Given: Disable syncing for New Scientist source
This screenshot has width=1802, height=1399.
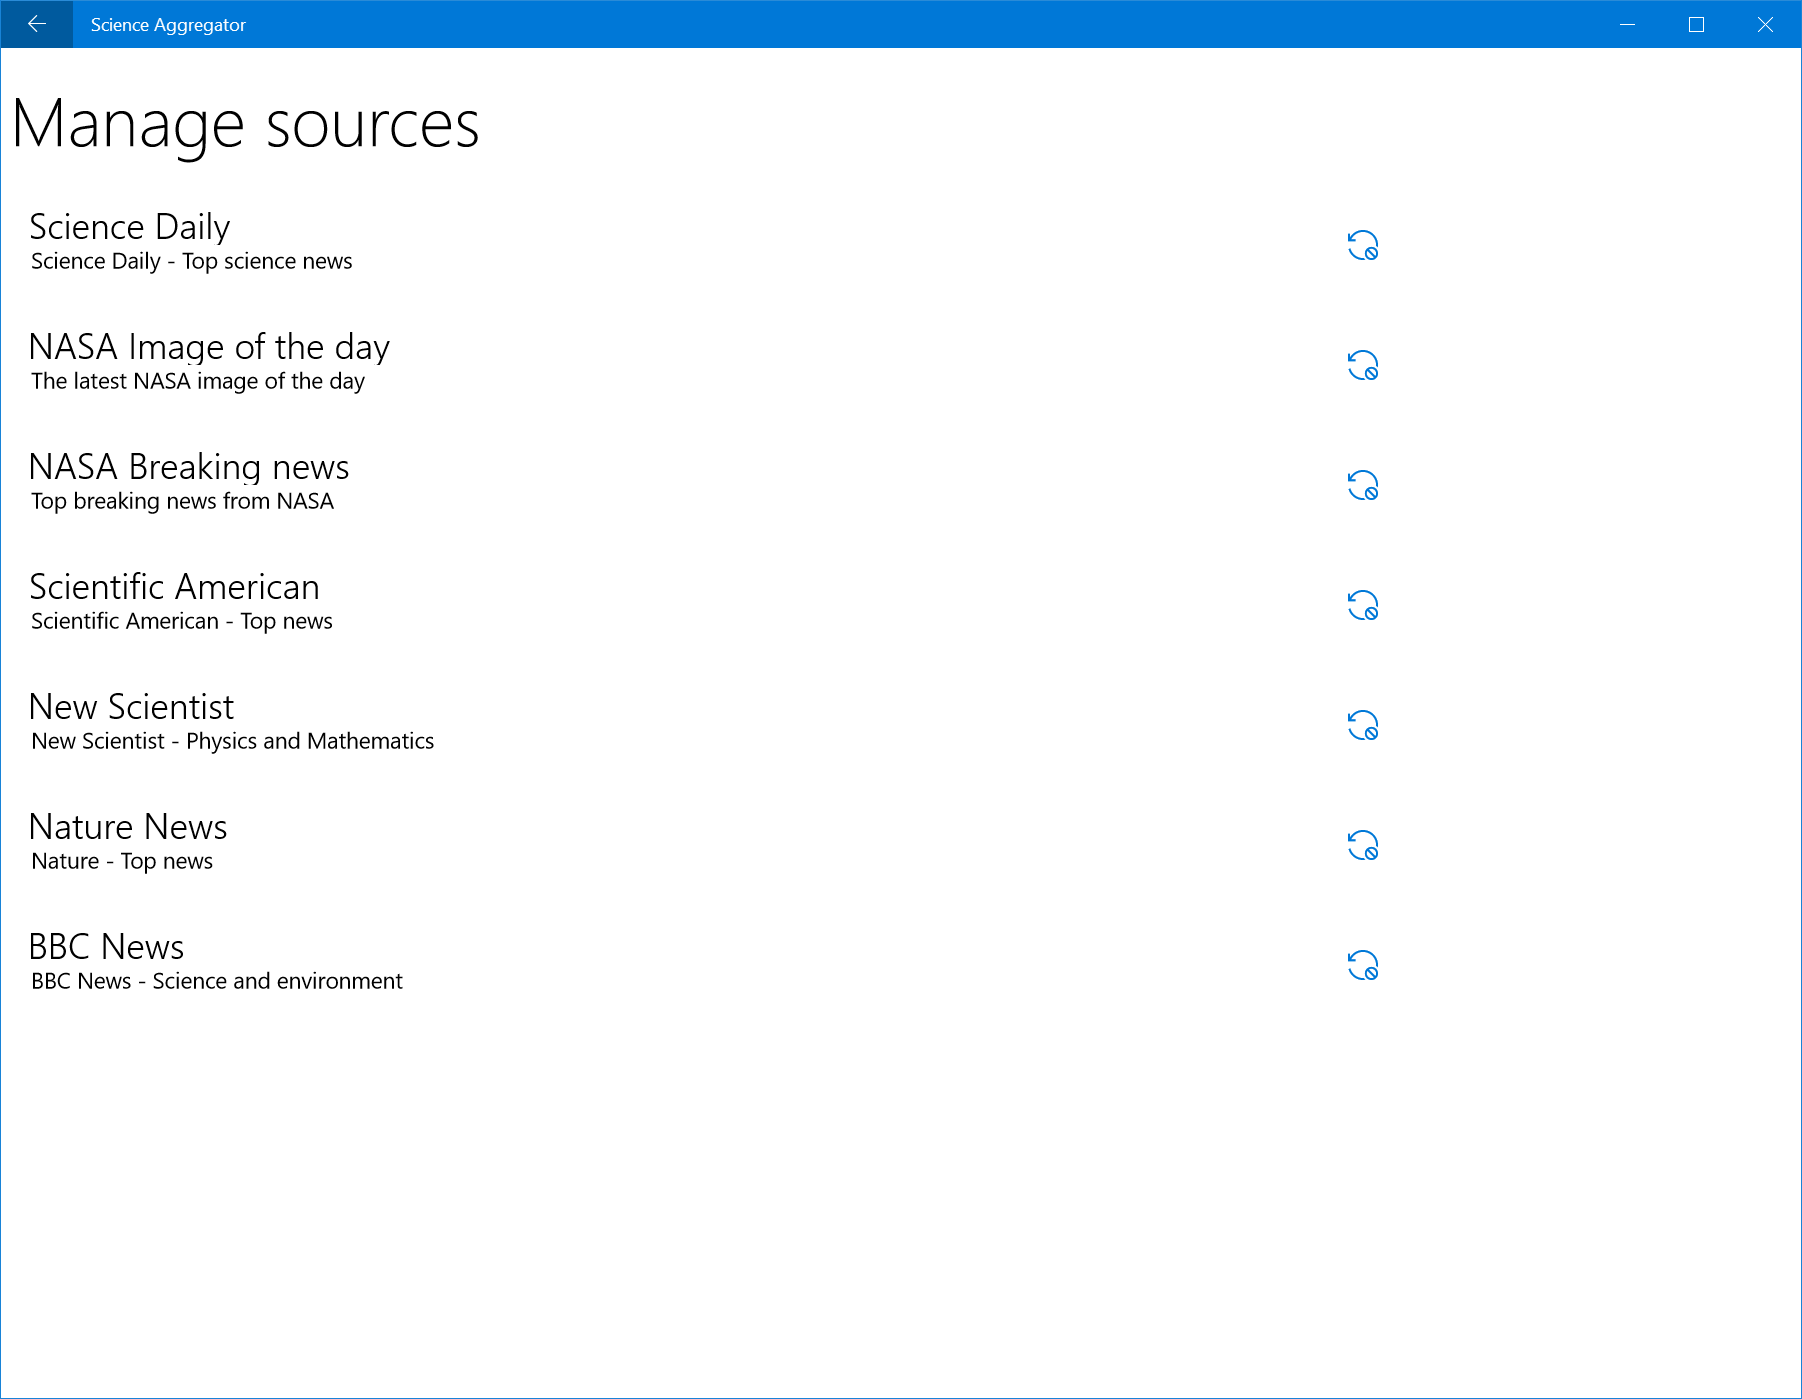Looking at the screenshot, I should [x=1362, y=725].
